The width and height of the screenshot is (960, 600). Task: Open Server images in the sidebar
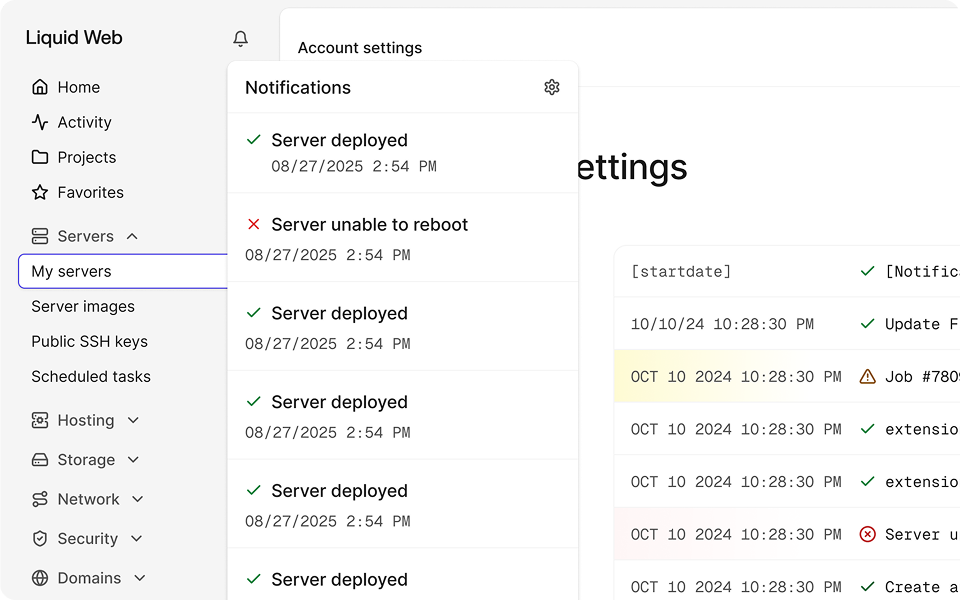[x=83, y=306]
